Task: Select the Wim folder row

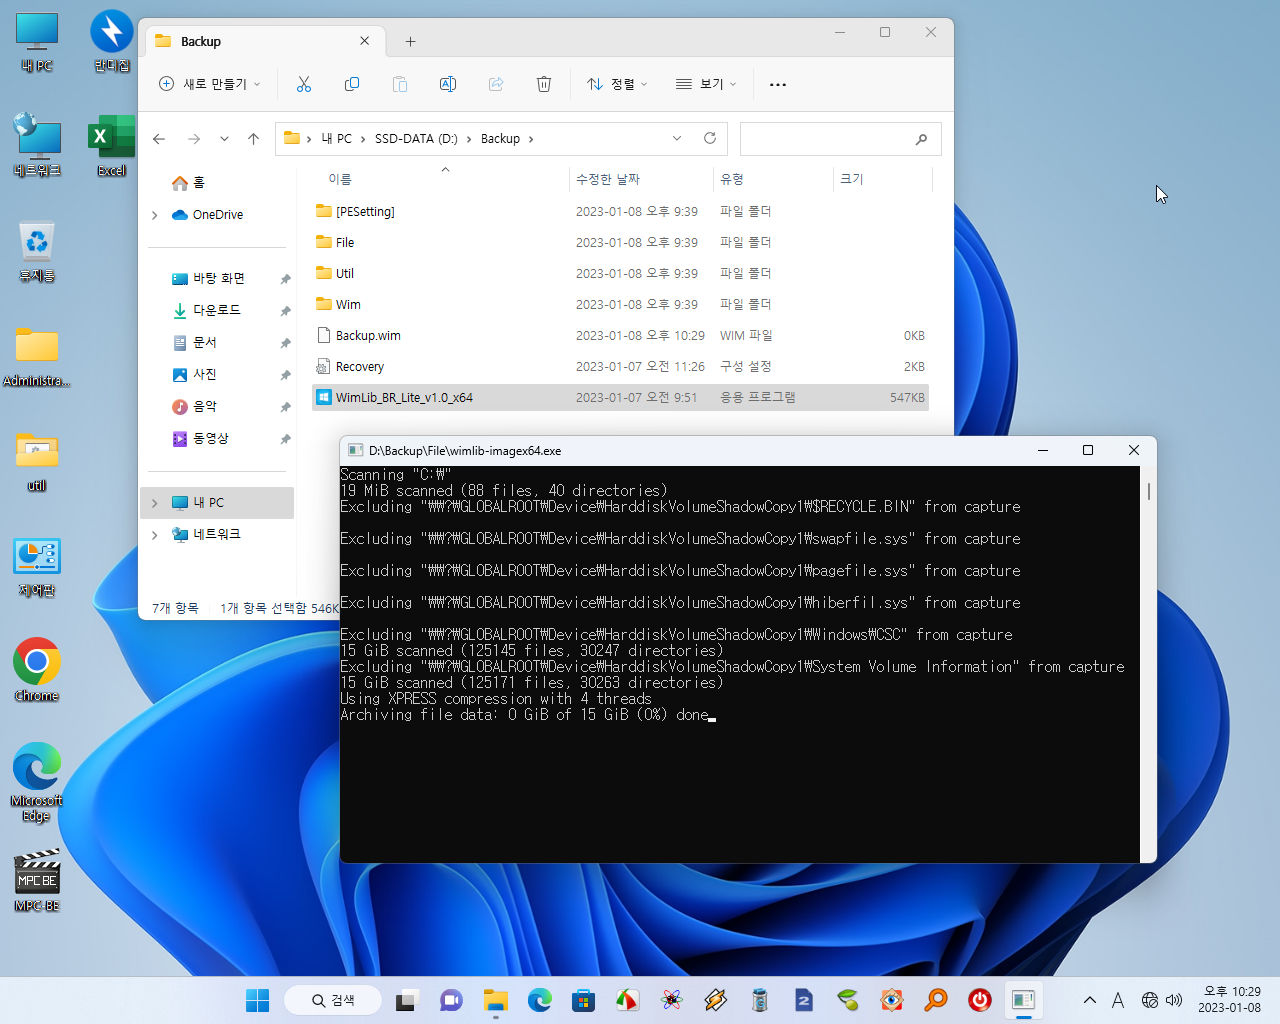Action: (x=620, y=304)
